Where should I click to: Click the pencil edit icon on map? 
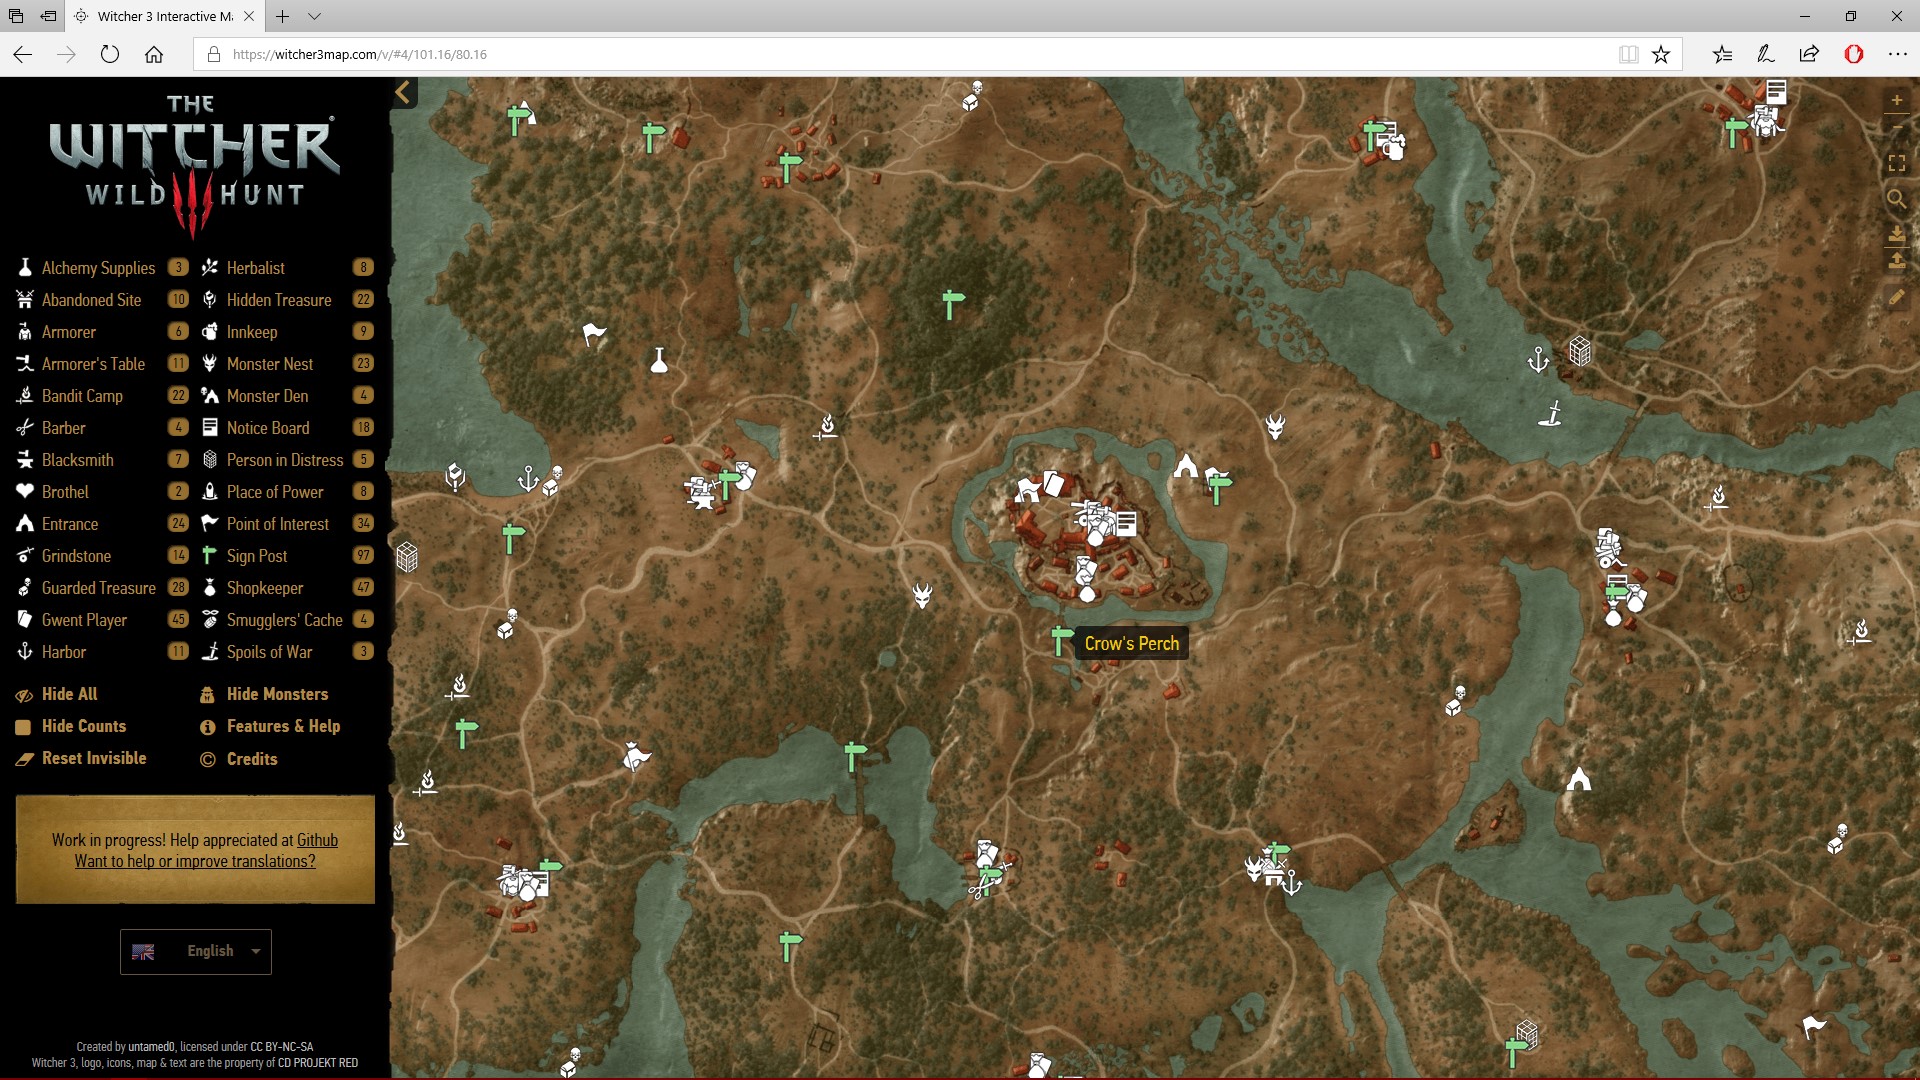1896,297
